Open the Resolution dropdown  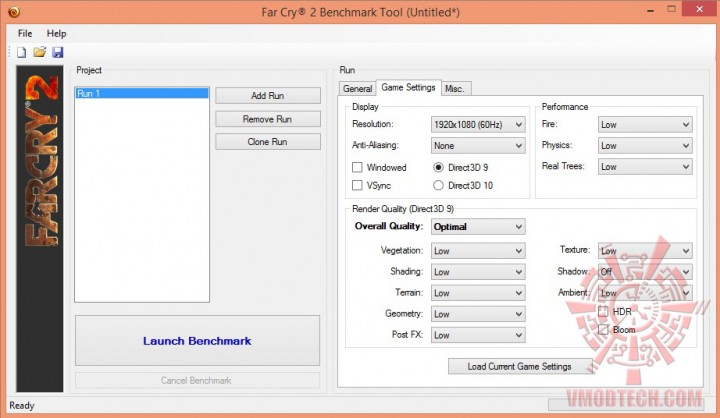tap(478, 124)
